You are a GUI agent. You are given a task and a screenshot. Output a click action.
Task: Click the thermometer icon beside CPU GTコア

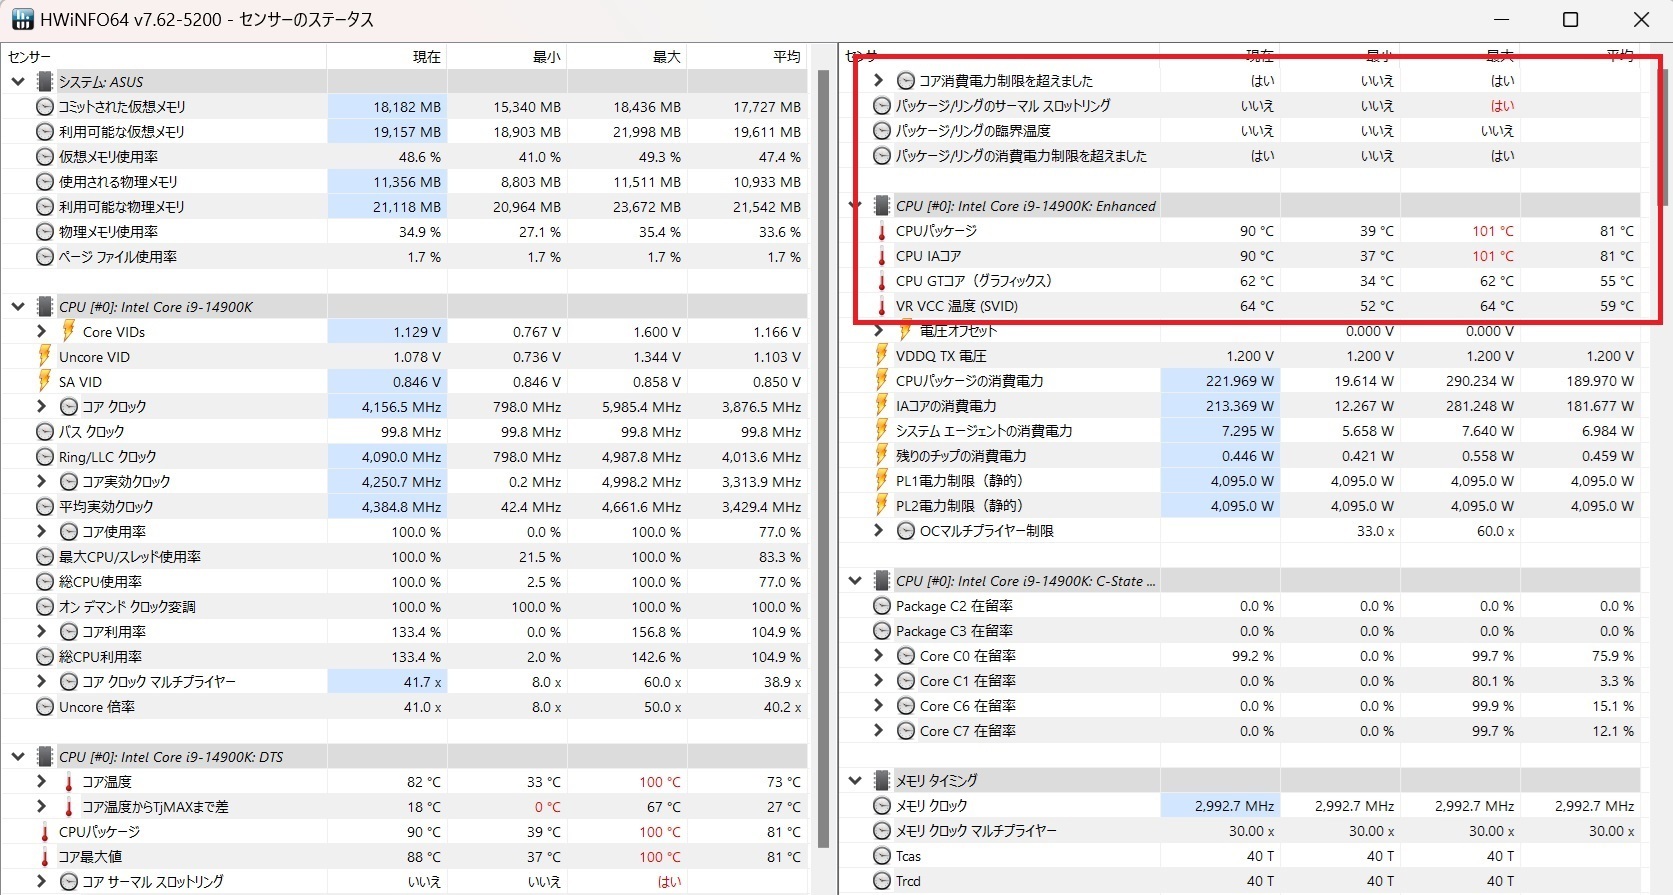pyautogui.click(x=882, y=281)
